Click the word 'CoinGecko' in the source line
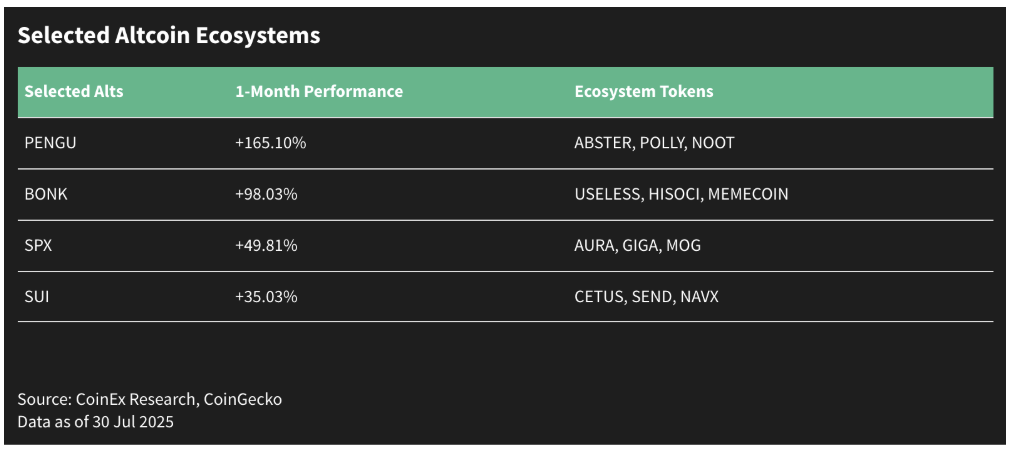1012x452 pixels. tap(242, 399)
